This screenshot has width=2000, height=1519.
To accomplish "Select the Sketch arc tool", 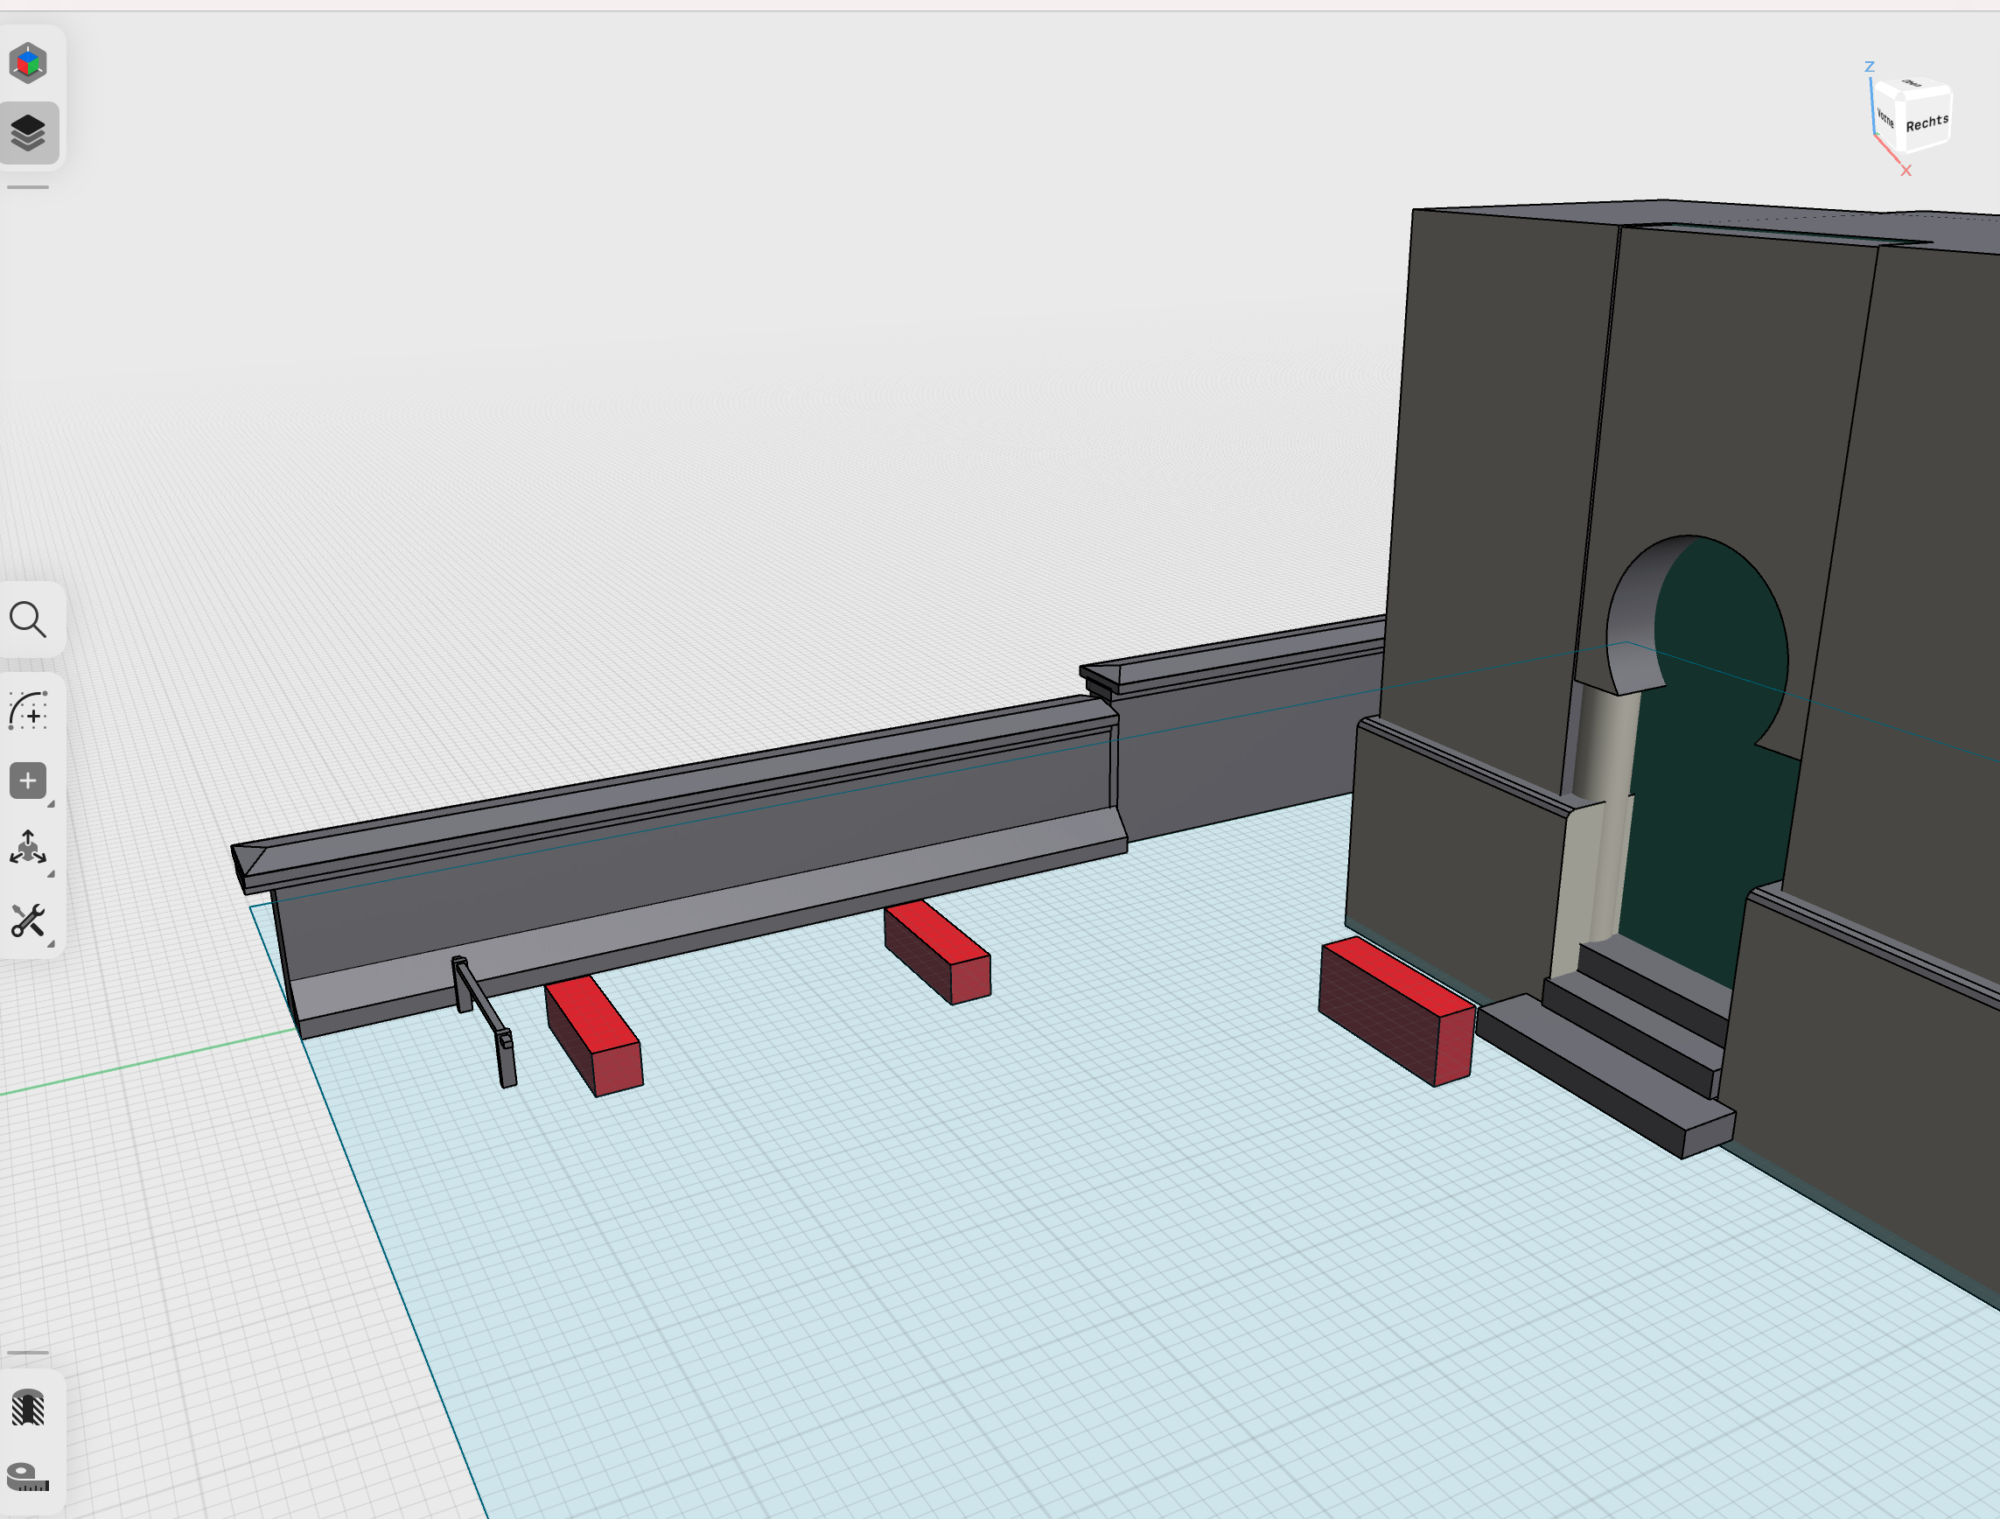I will tap(28, 711).
